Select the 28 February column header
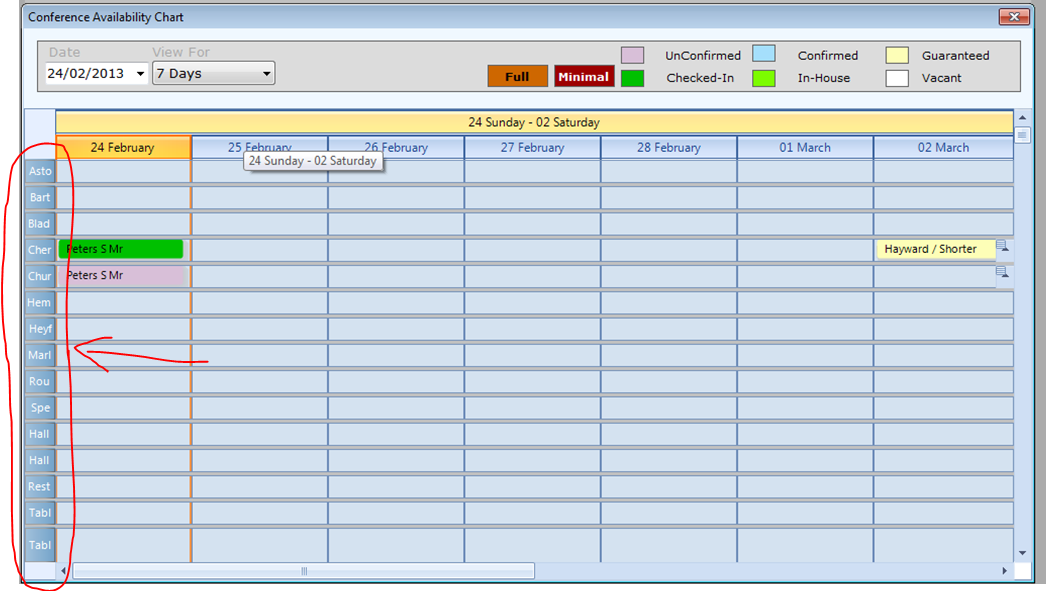 point(669,147)
